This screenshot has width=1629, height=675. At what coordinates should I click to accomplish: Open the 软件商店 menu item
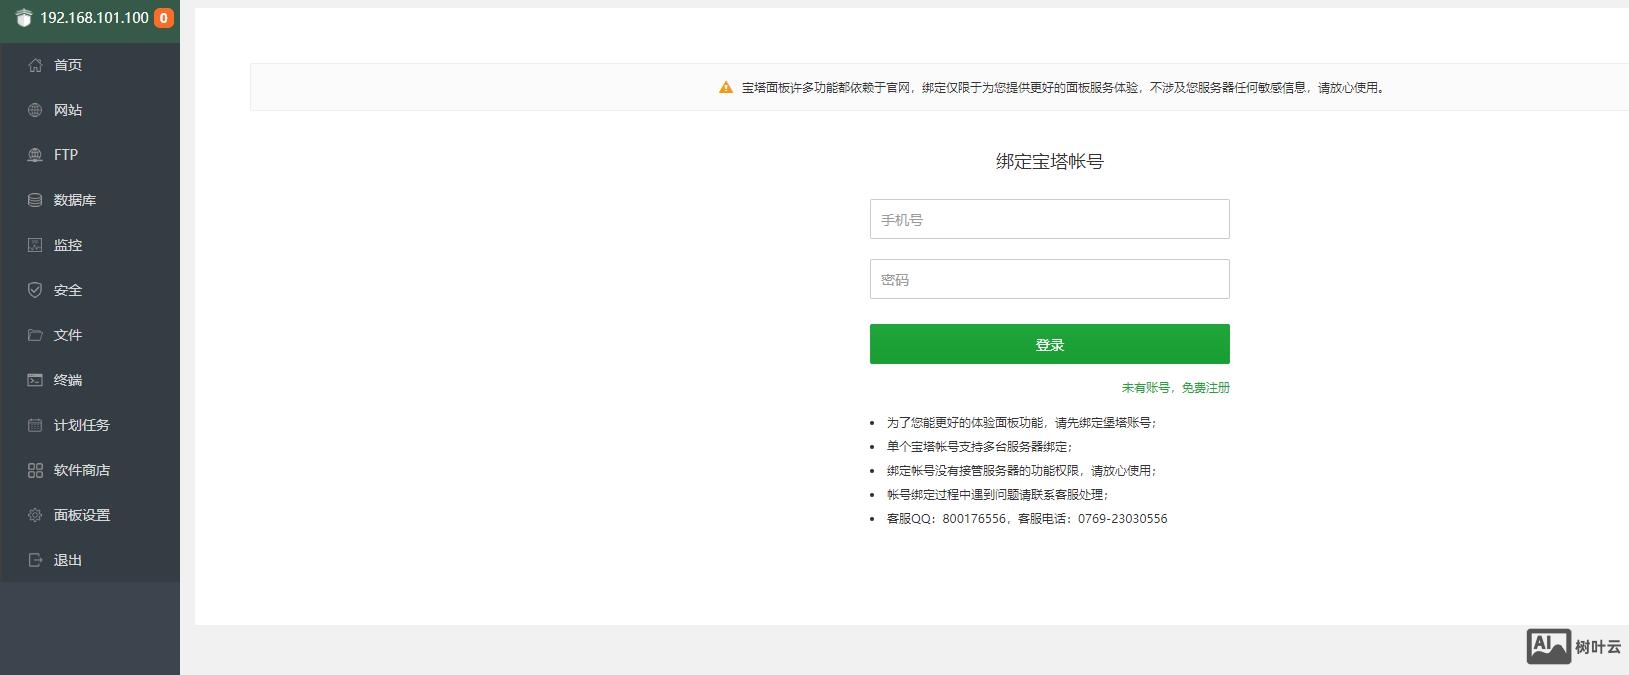[82, 470]
